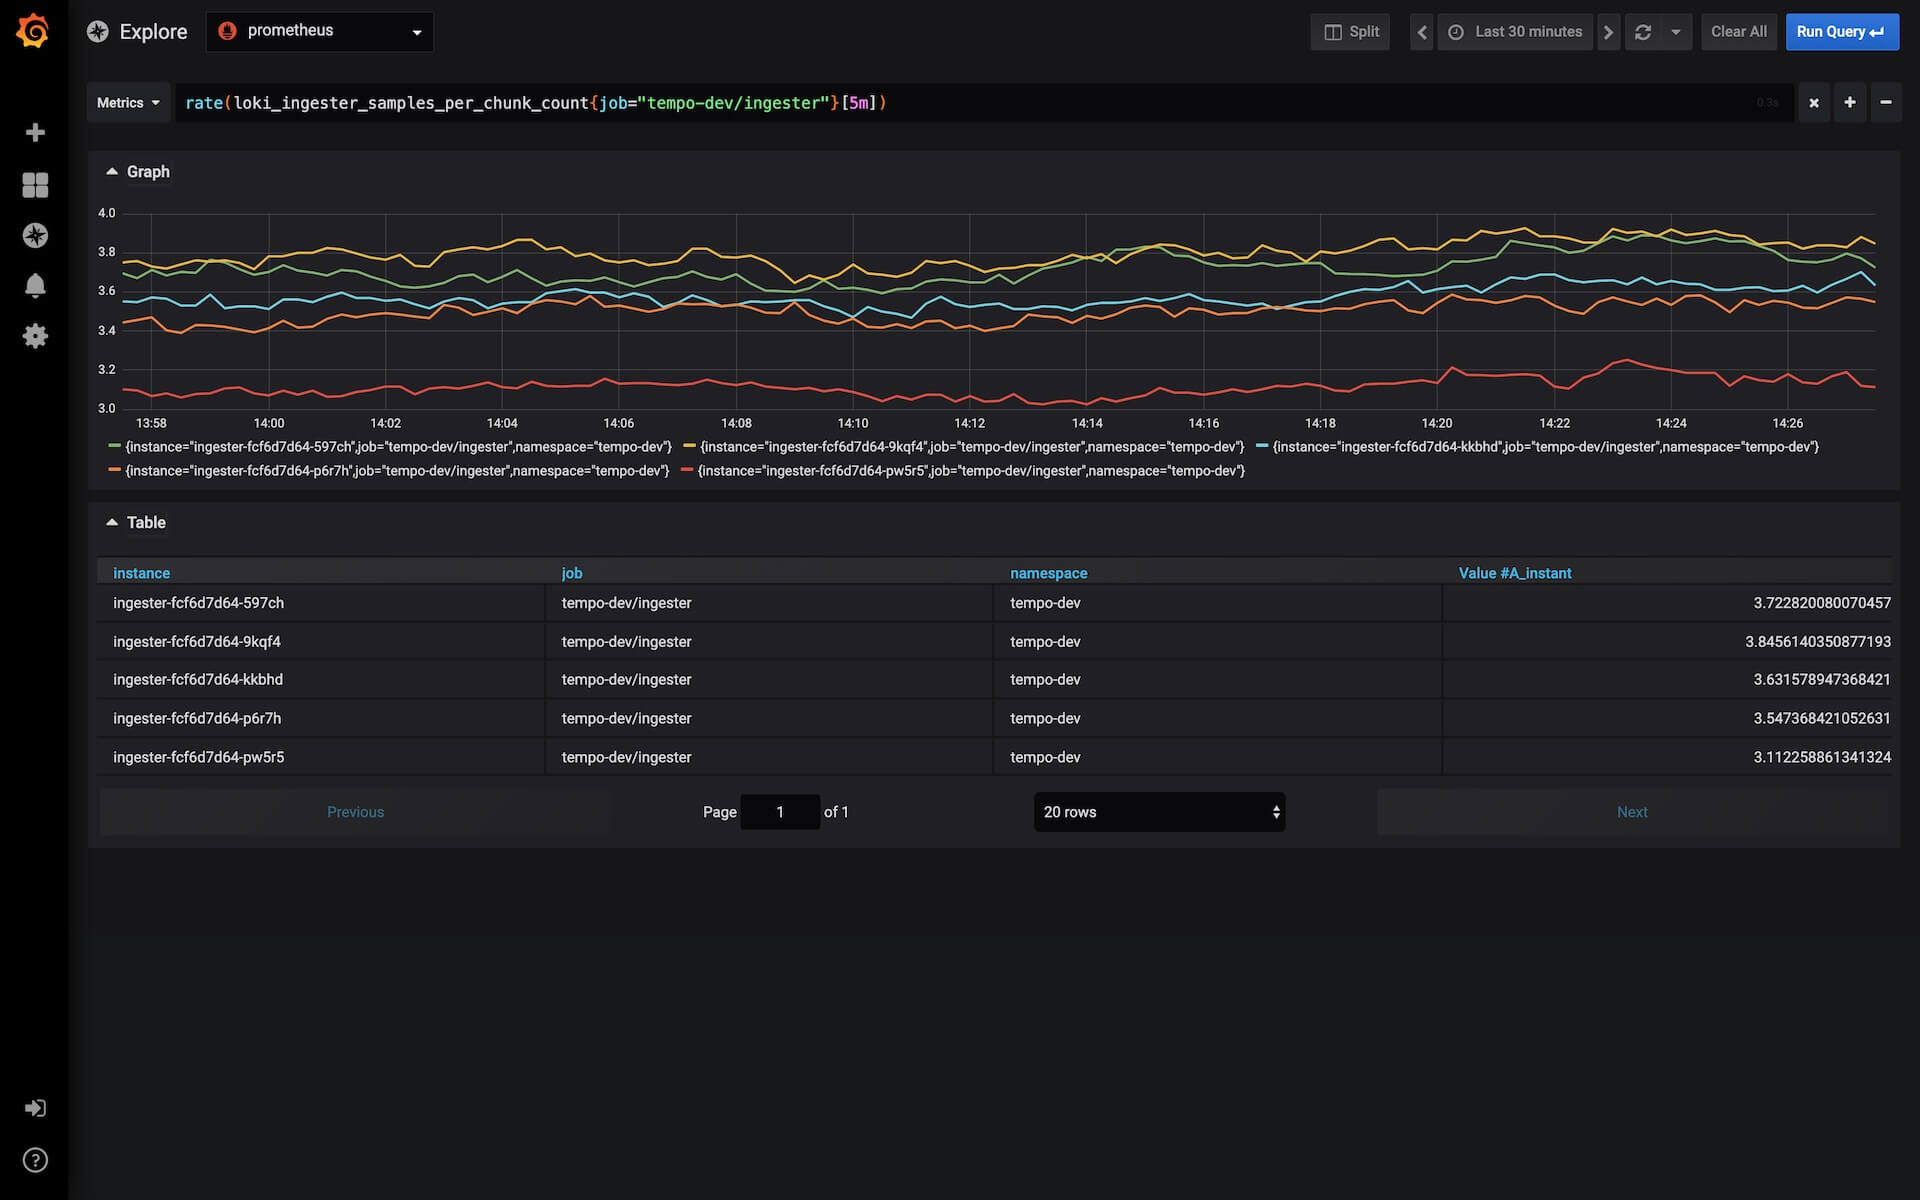The image size is (1920, 1200).
Task: Open the Help question mark icon
Action: tap(35, 1160)
